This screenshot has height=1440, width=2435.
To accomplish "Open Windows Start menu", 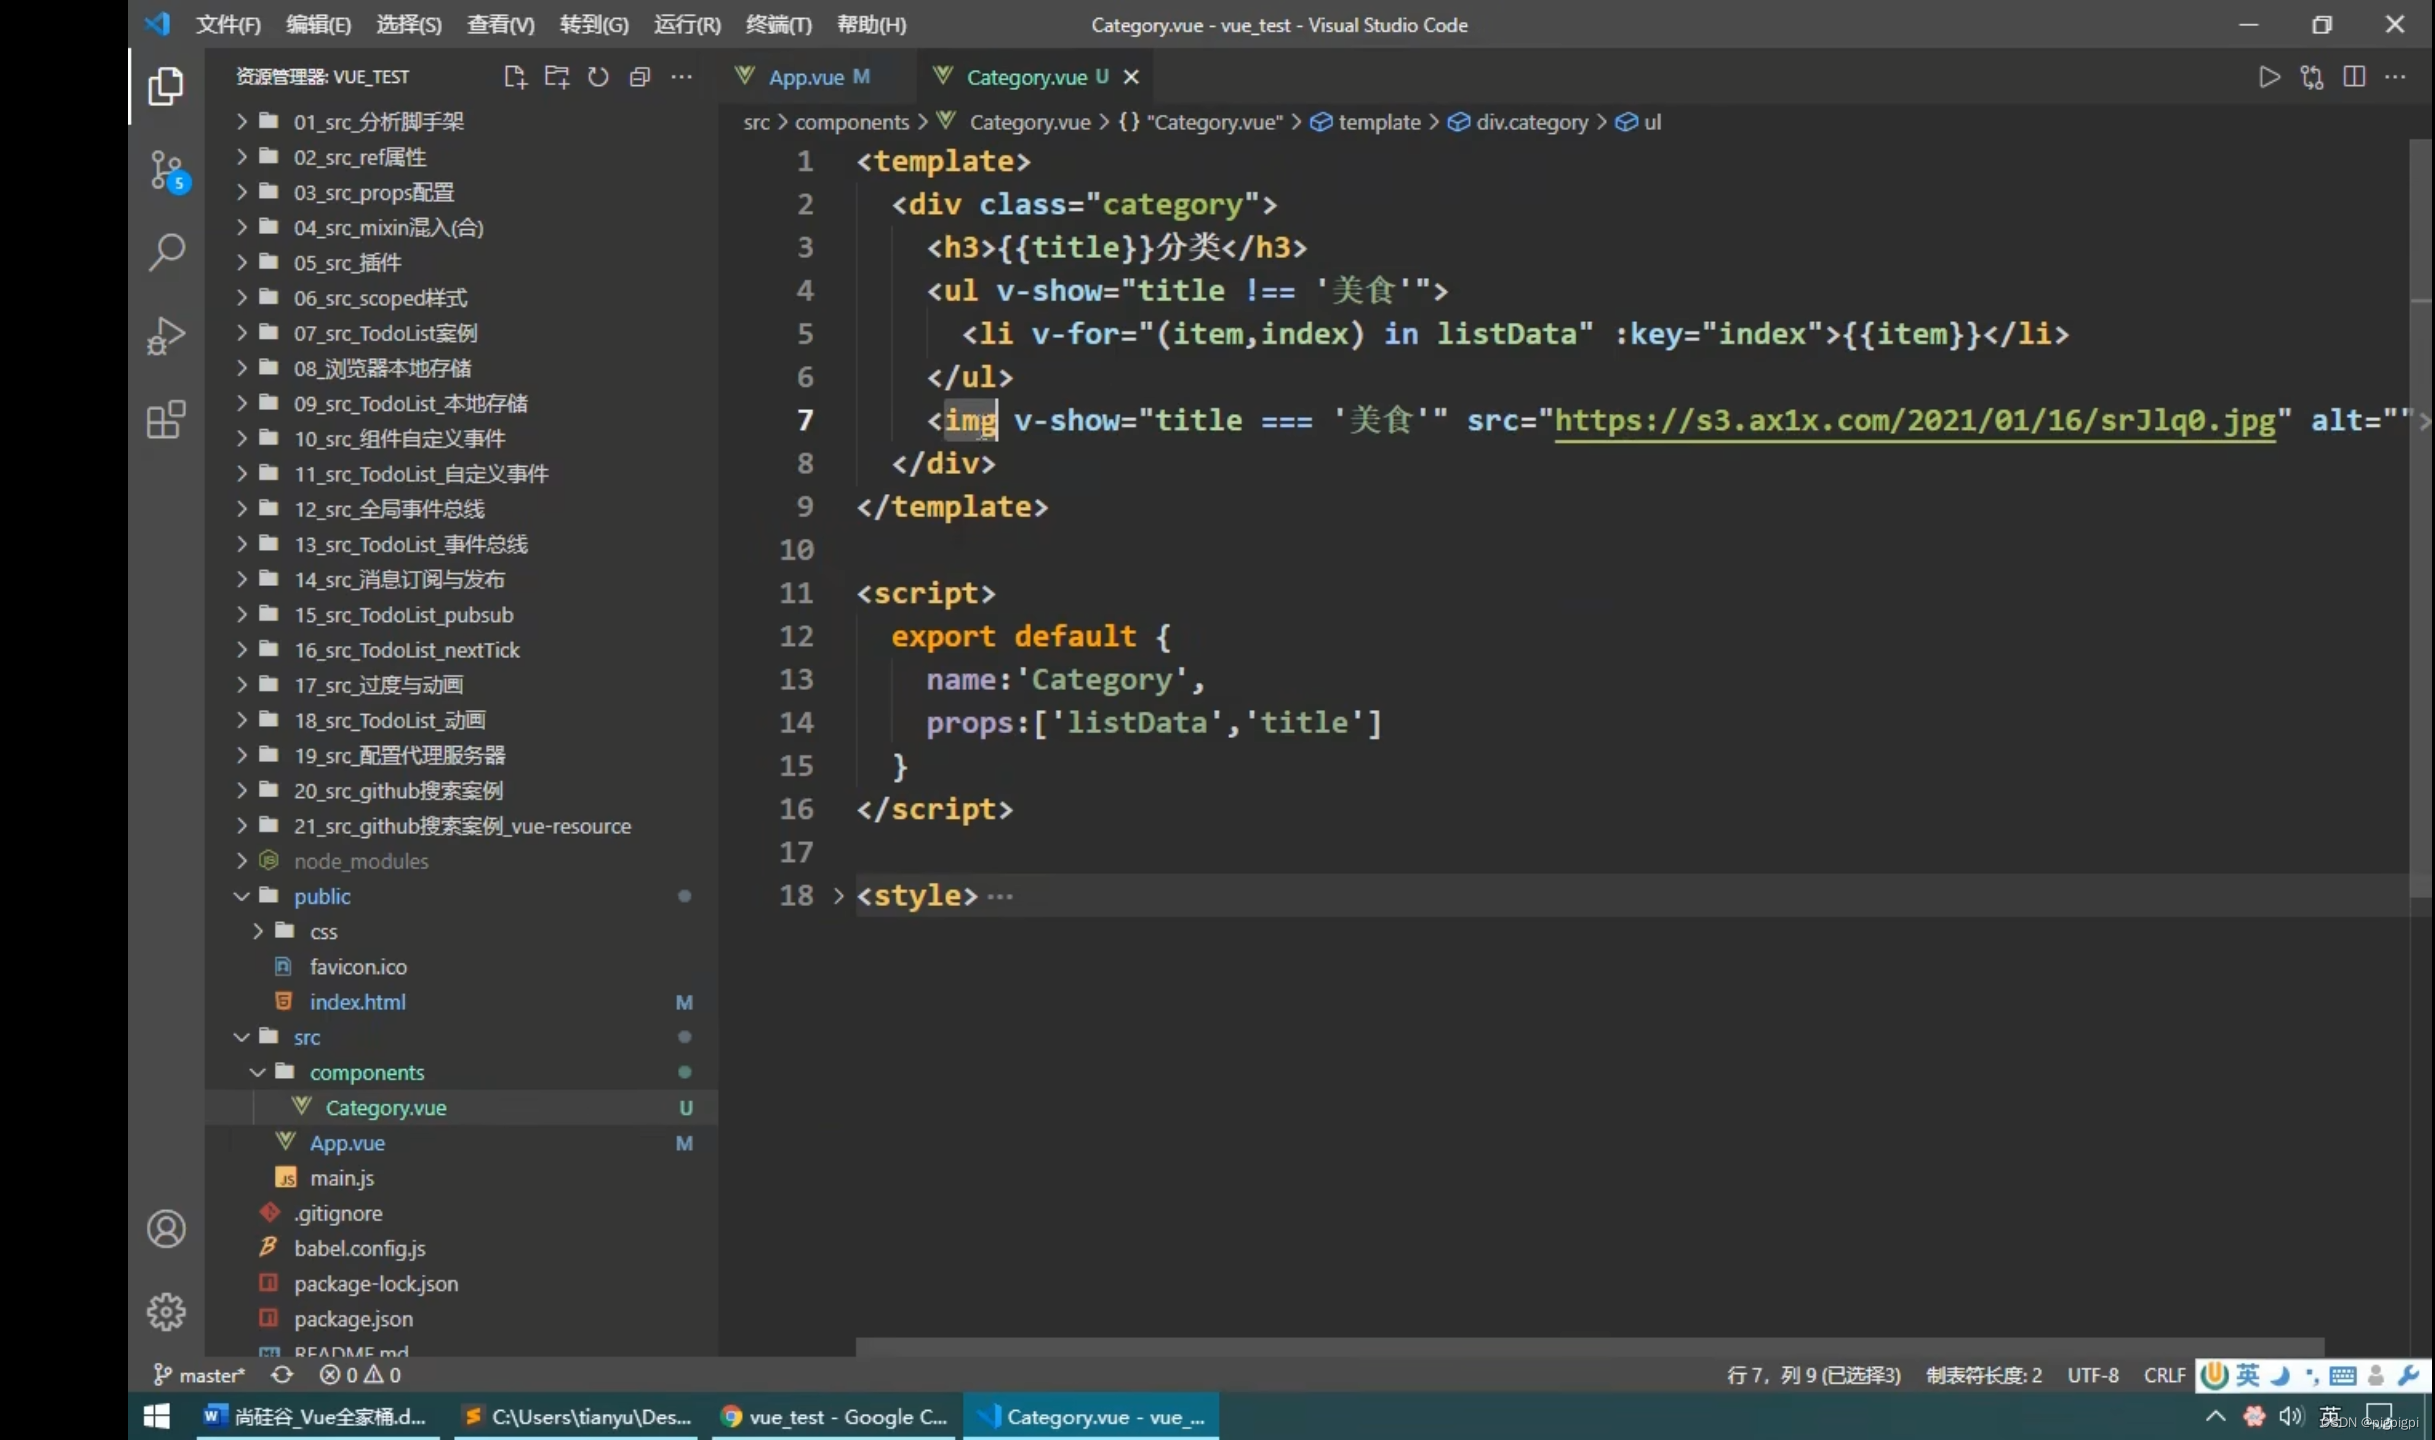I will pos(157,1416).
